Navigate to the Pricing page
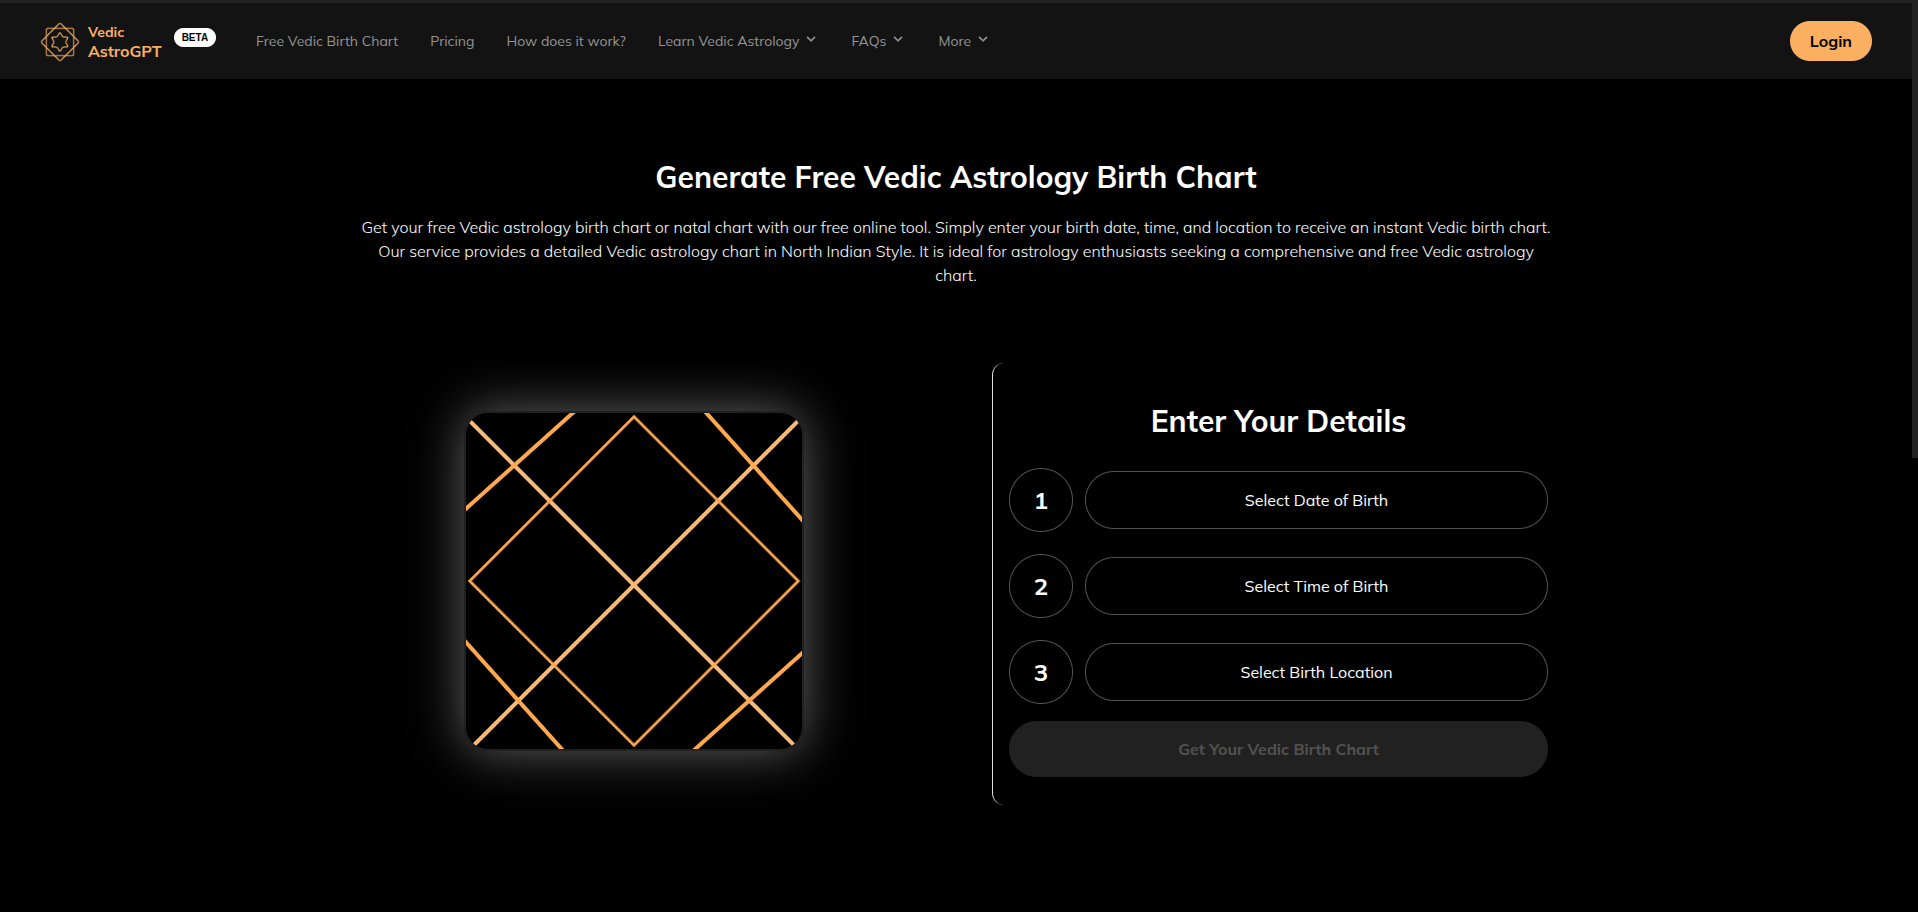The width and height of the screenshot is (1918, 912). (x=451, y=41)
